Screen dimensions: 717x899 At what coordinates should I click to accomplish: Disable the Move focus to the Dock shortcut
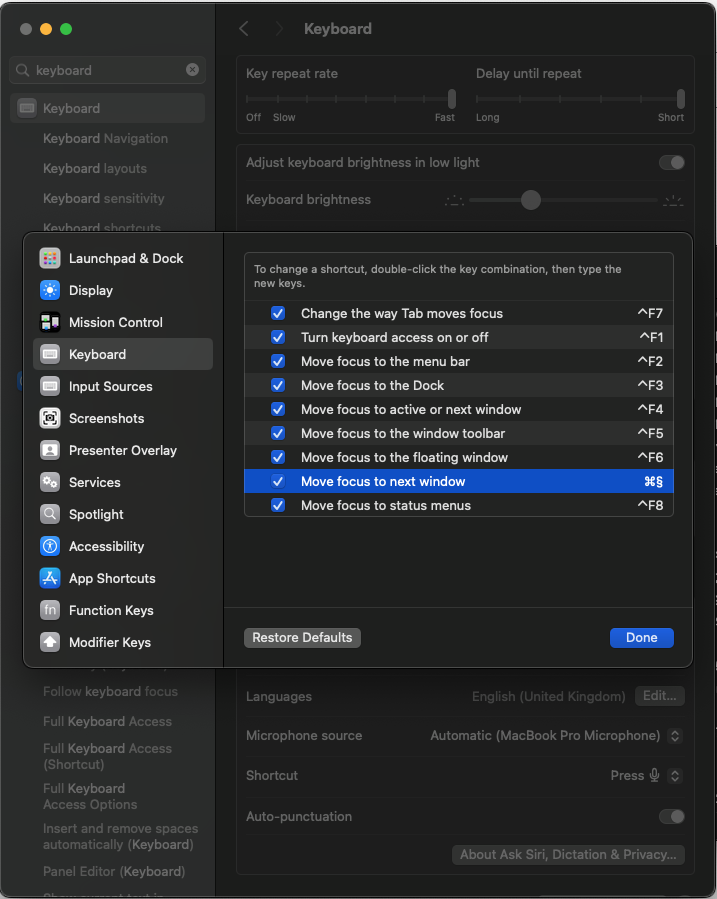(277, 385)
